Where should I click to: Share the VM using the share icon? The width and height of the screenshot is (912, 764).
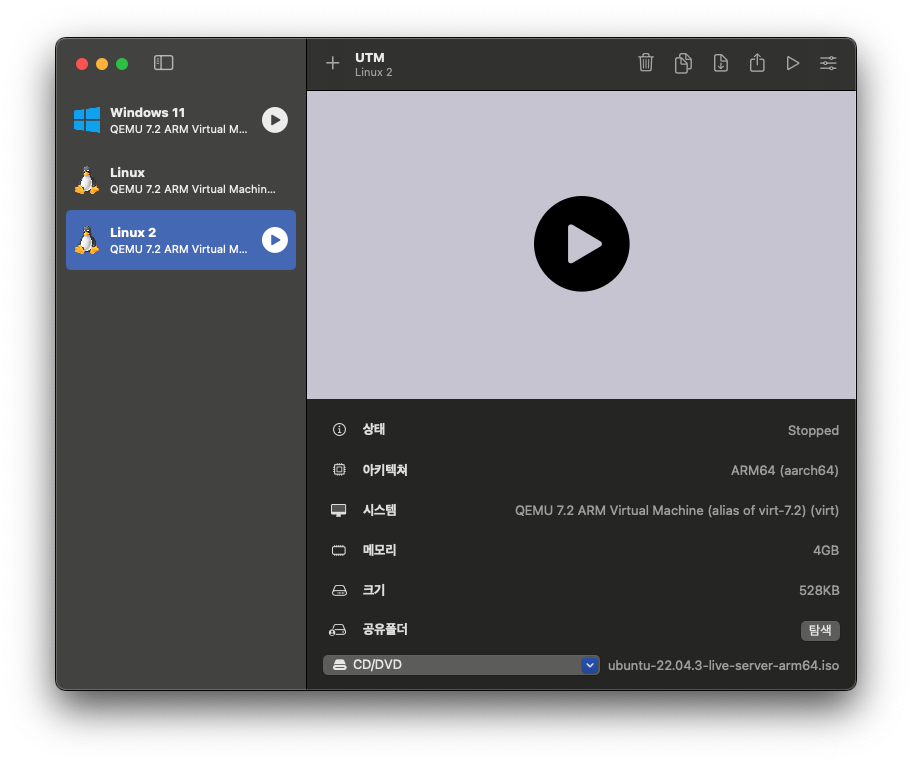pyautogui.click(x=757, y=63)
